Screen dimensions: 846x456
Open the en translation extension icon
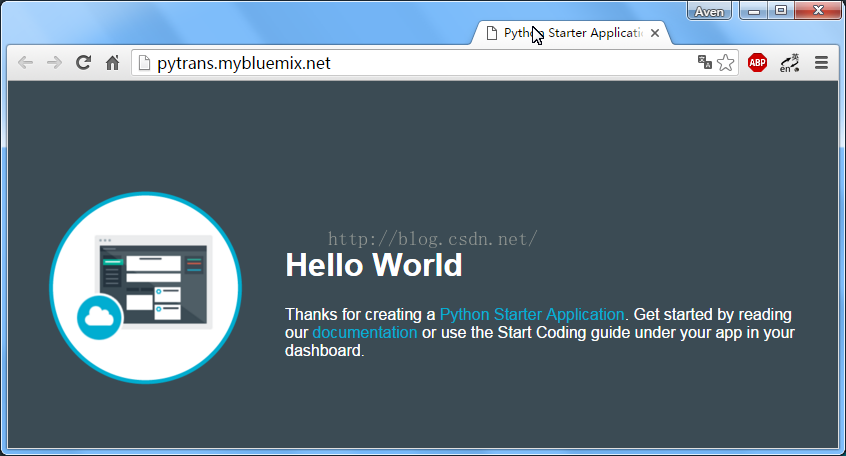[x=789, y=63]
